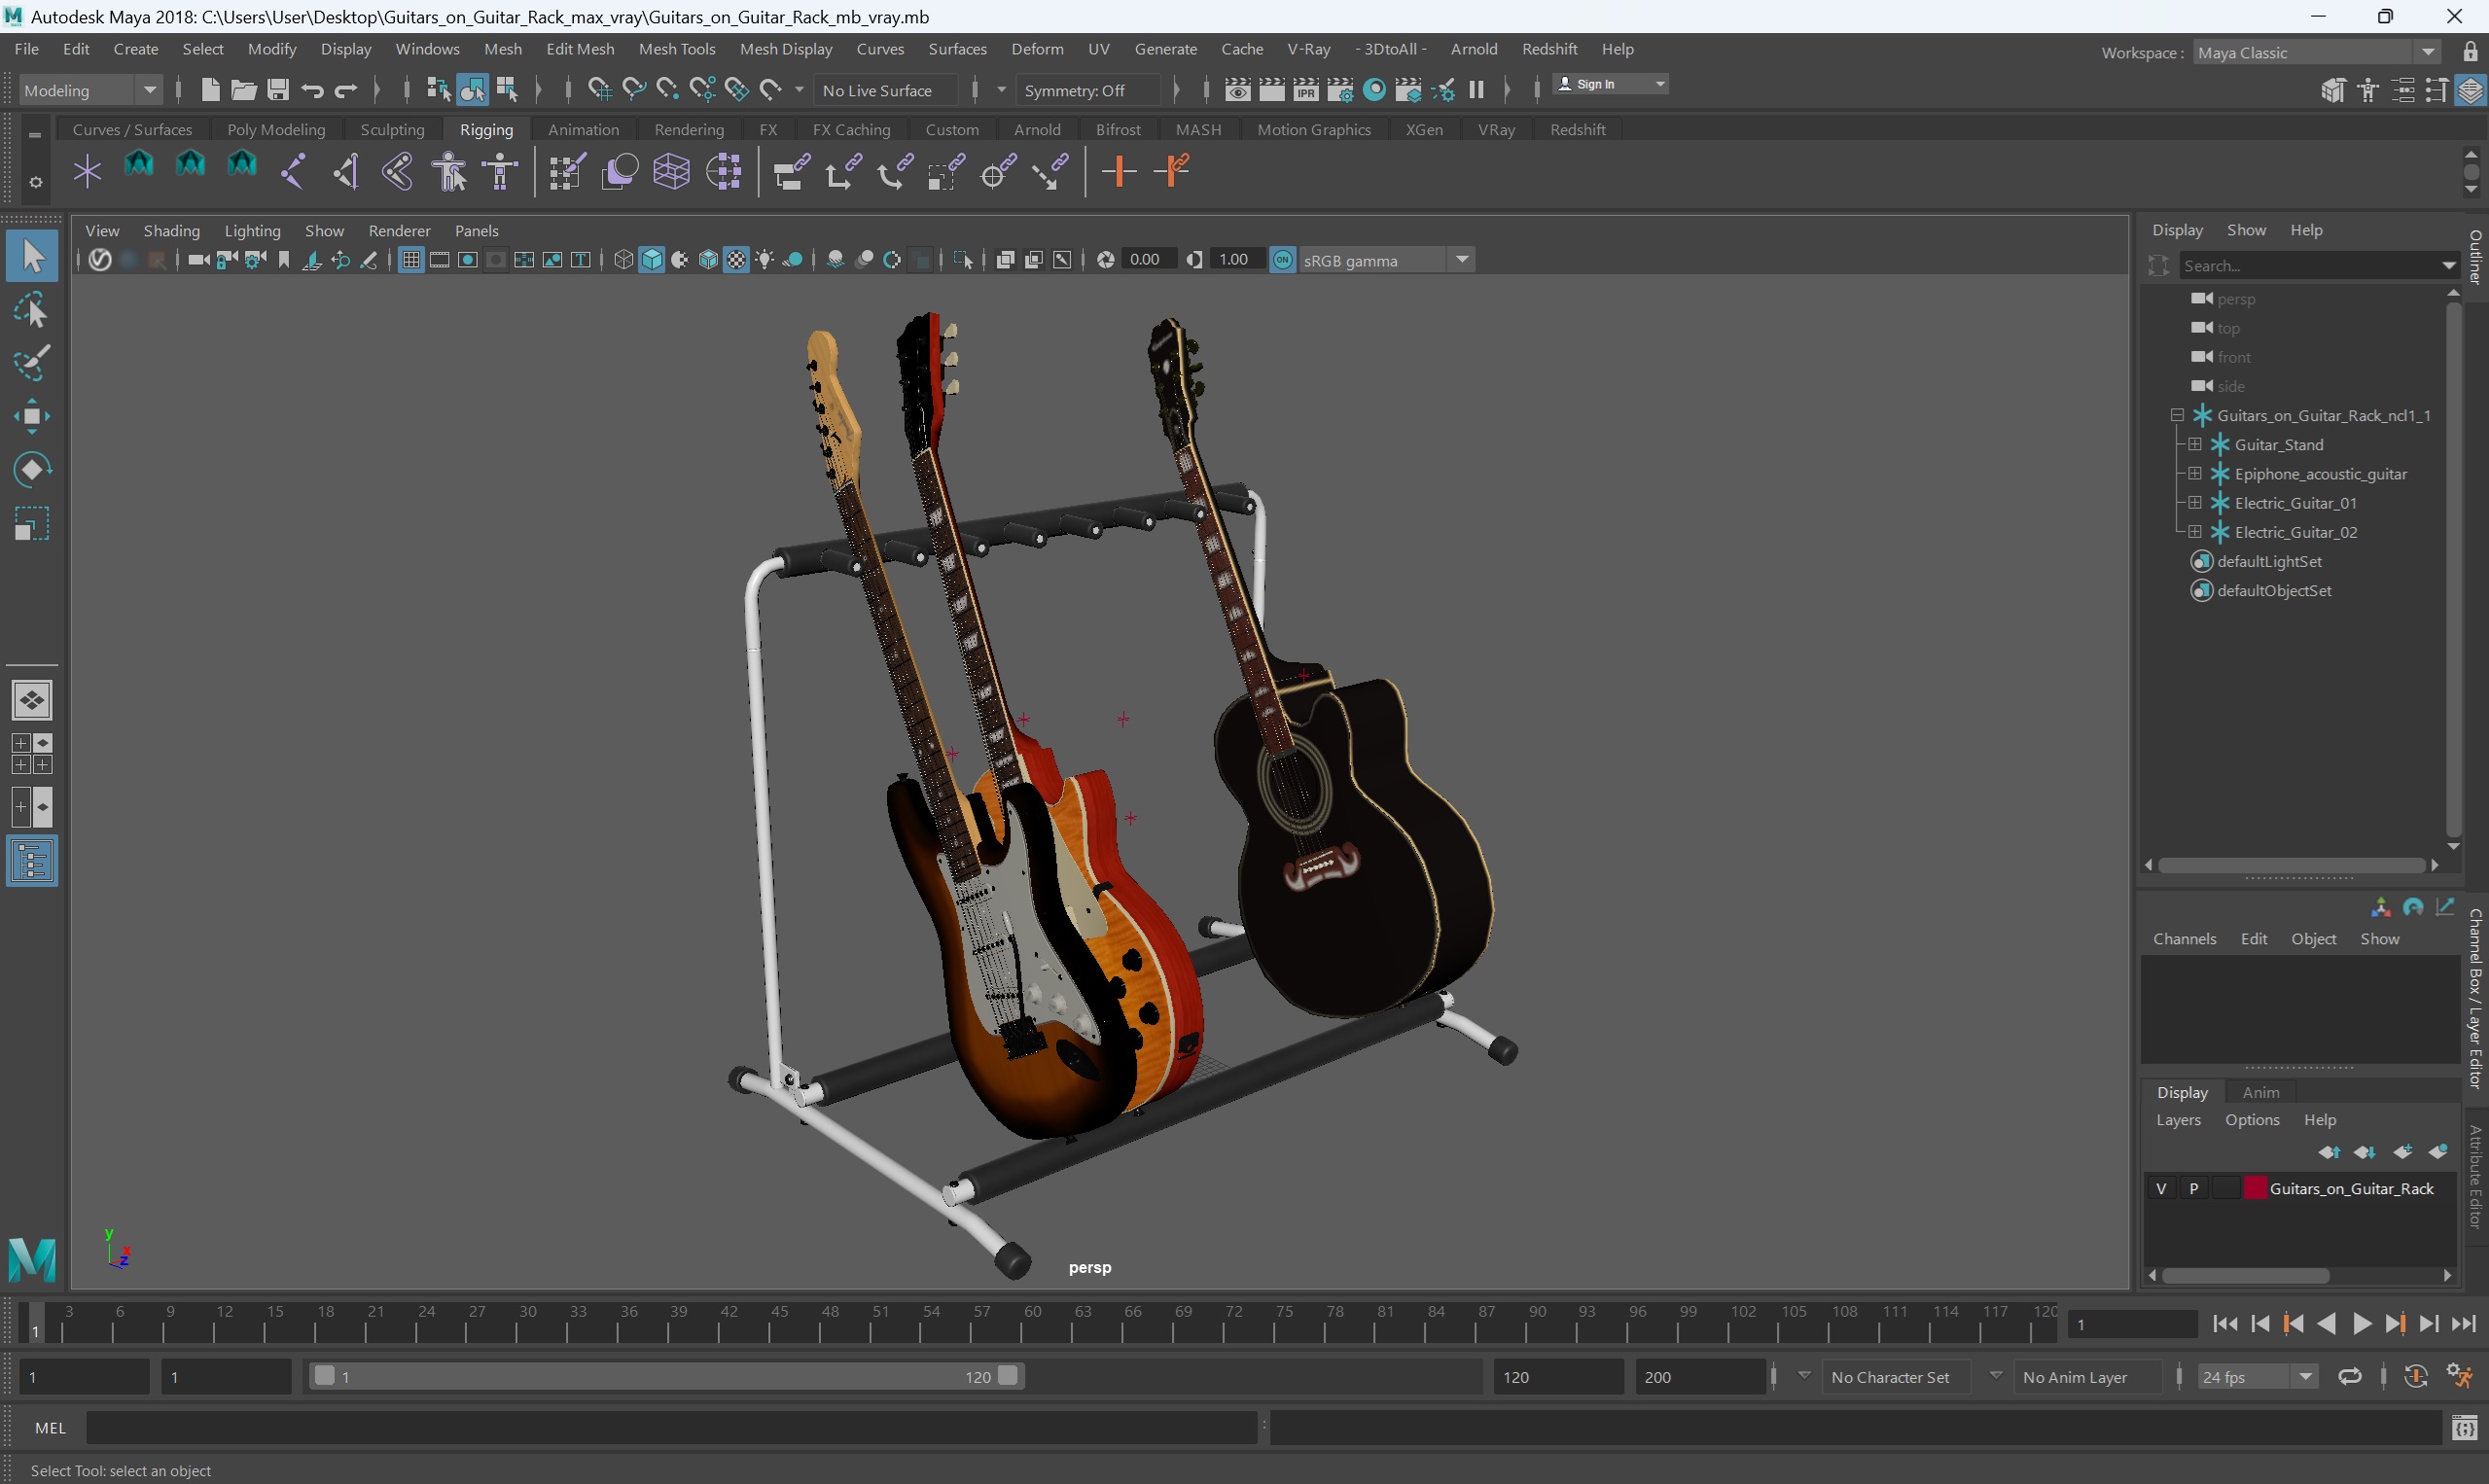Toggle timeline loop playback button
2489x1484 pixels.
(2349, 1377)
